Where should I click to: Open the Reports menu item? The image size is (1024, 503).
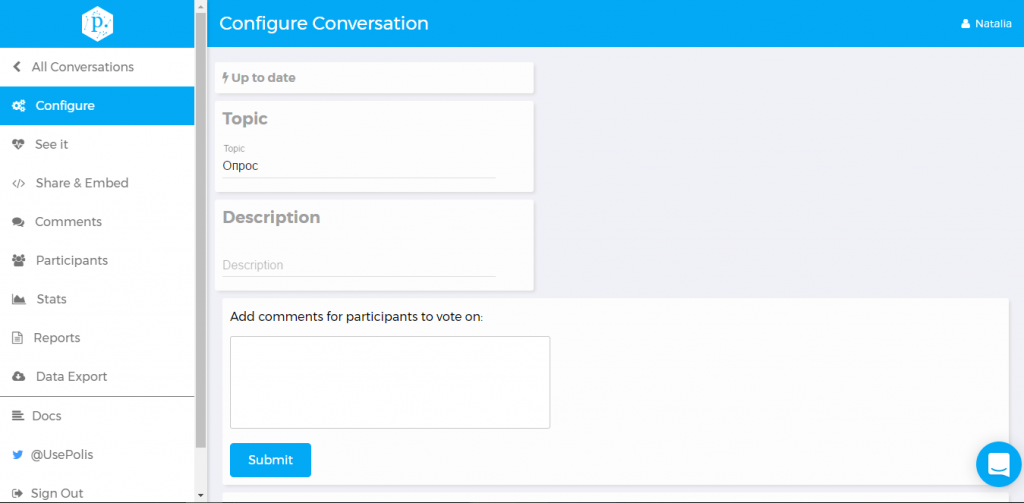pyautogui.click(x=57, y=338)
